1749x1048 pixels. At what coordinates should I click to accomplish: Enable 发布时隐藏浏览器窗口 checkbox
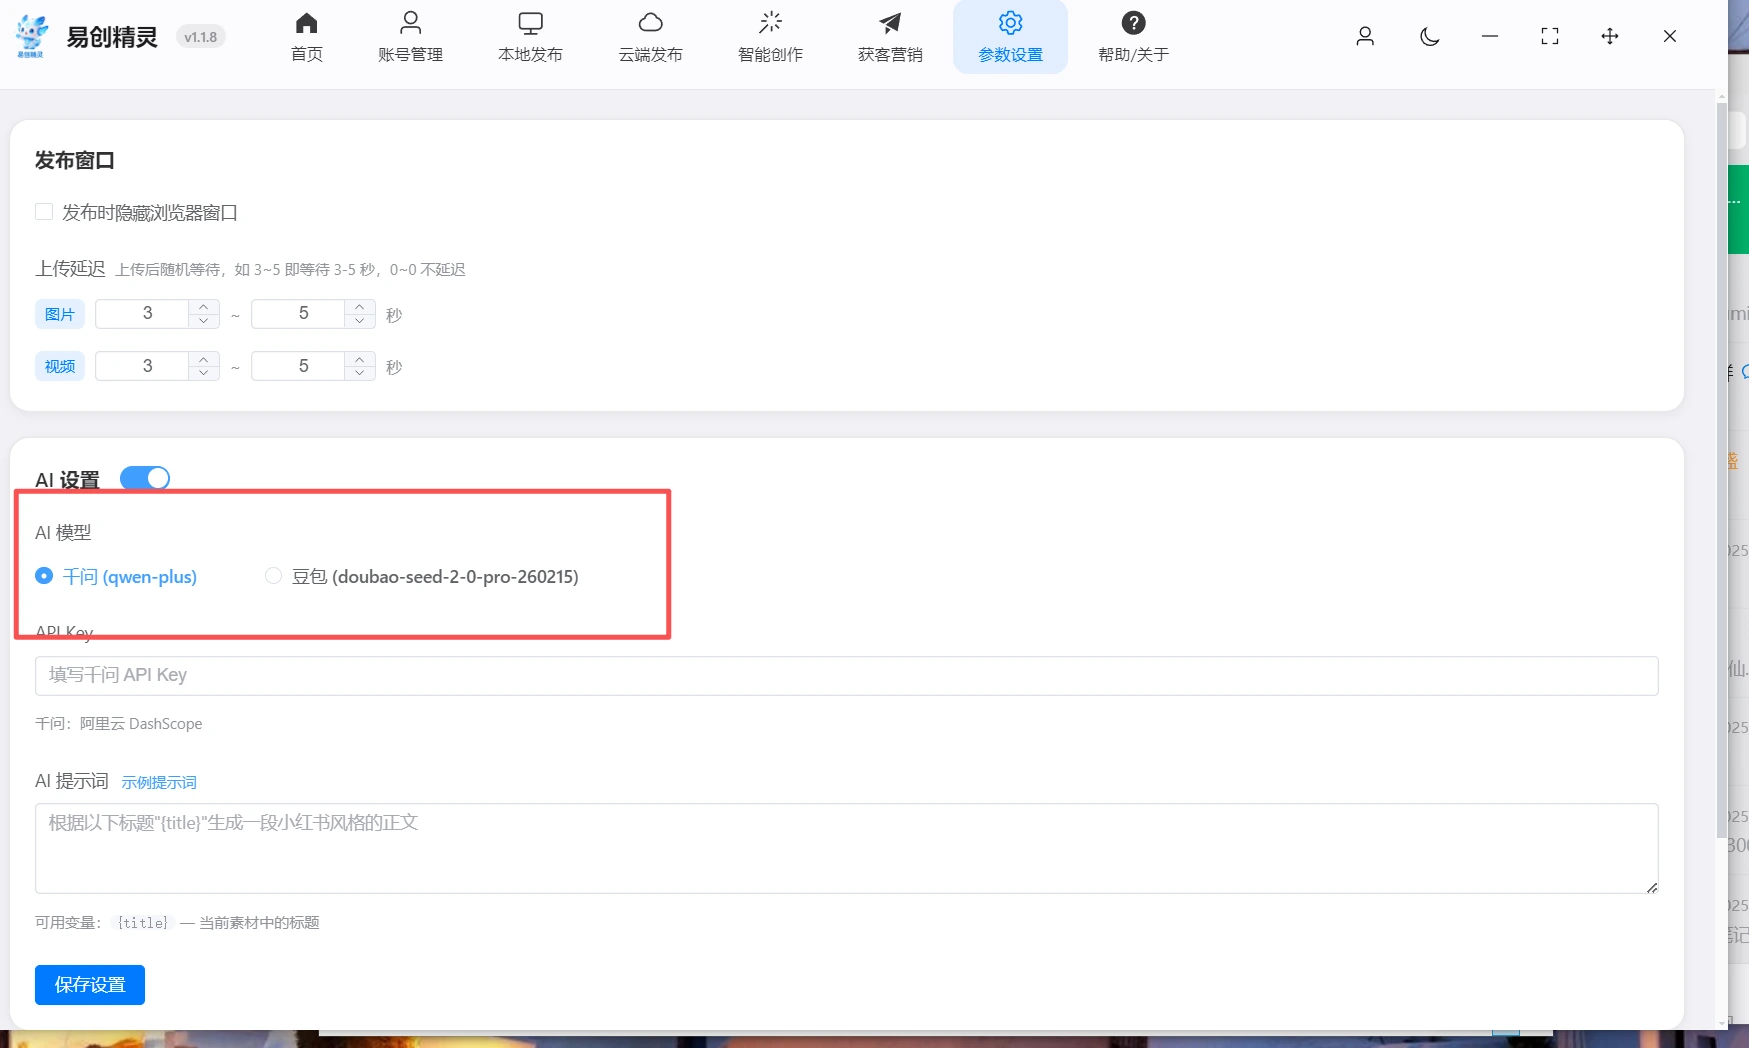pos(44,212)
